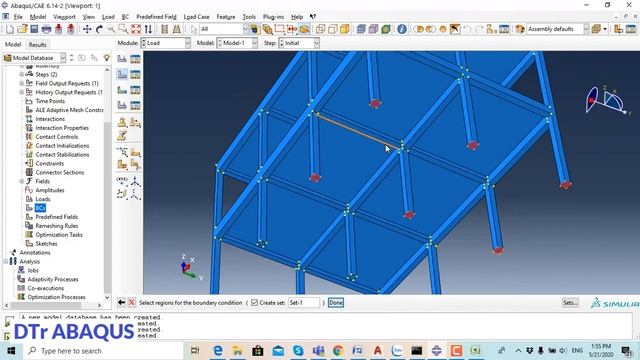Switch to the Results tab
Screen dimensions: 640x360
click(38, 44)
